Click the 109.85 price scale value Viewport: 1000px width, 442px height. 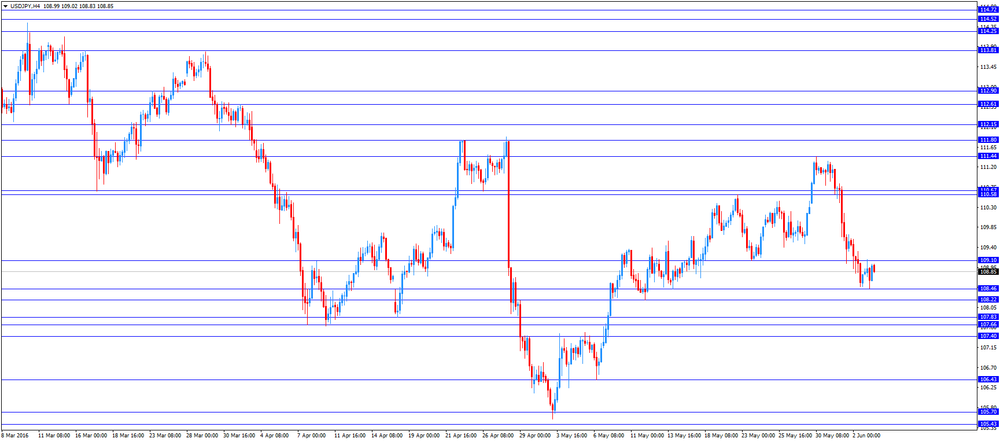(x=989, y=228)
